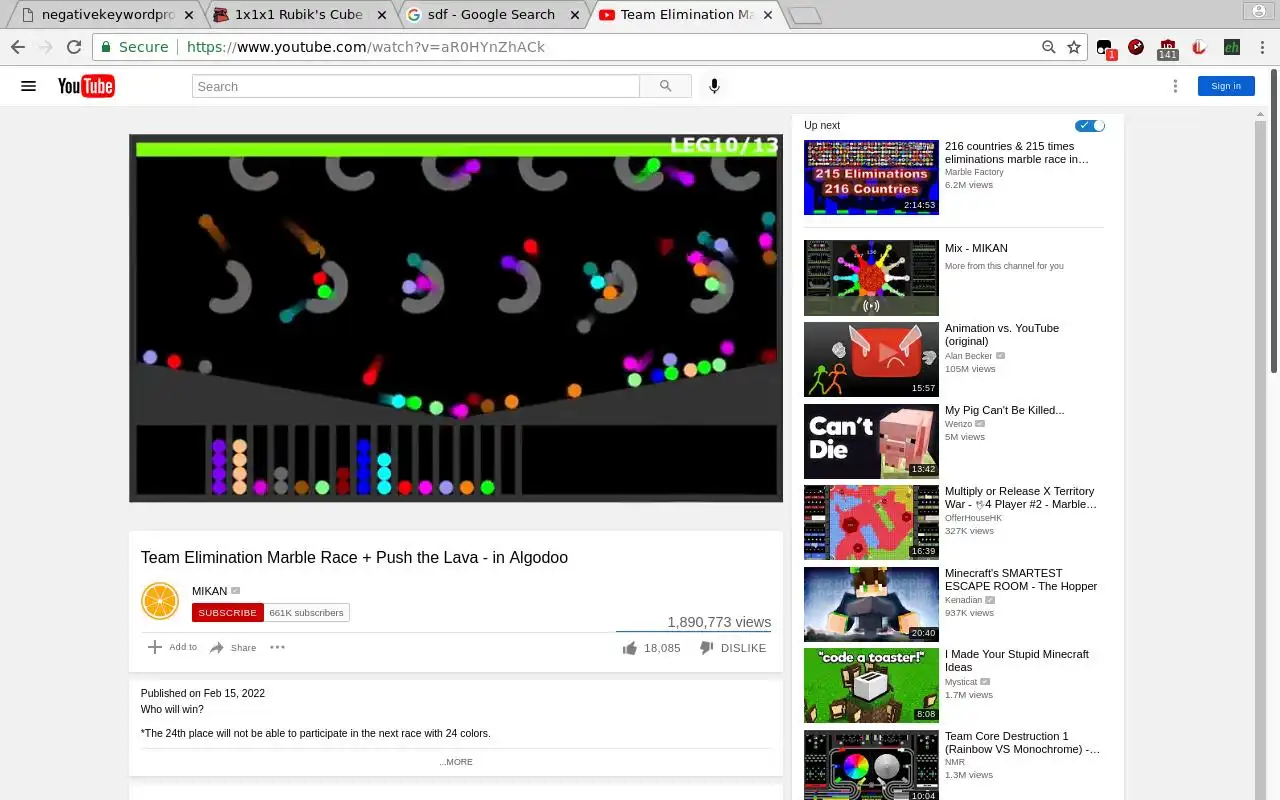
Task: Click the Published on Feb 15, 2022 text
Action: point(203,693)
